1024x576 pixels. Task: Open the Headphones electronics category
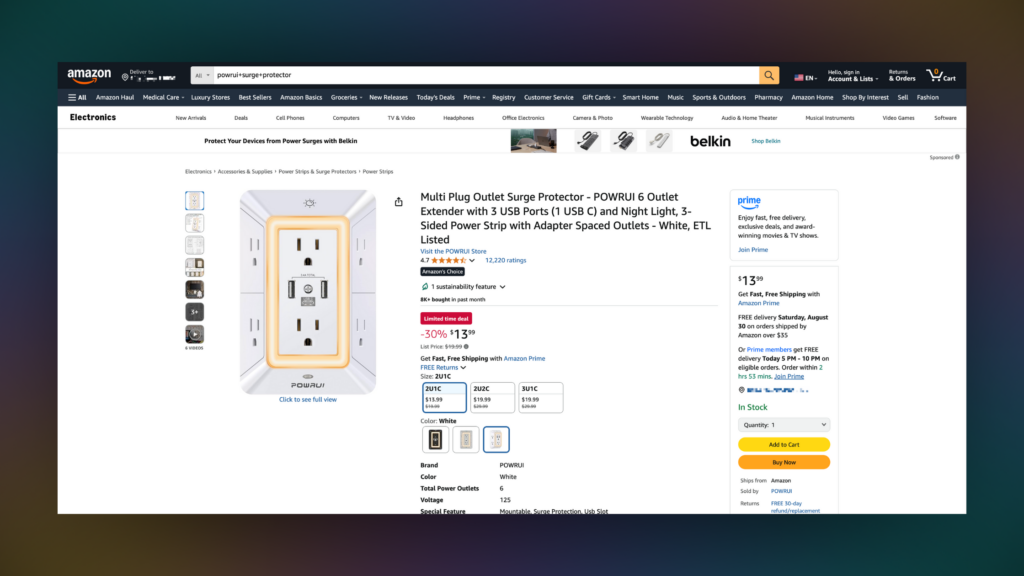click(458, 118)
